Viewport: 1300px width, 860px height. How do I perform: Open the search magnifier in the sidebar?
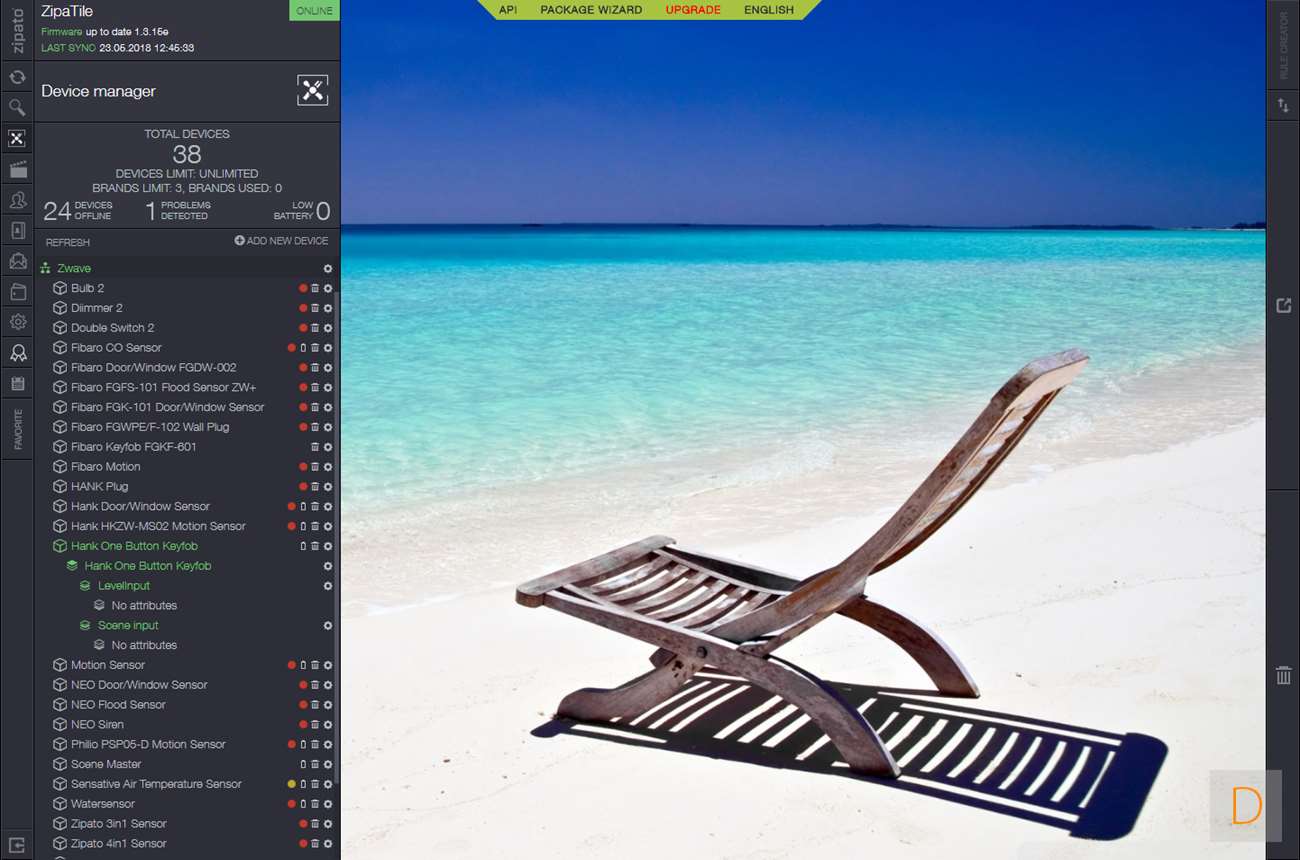pyautogui.click(x=17, y=107)
